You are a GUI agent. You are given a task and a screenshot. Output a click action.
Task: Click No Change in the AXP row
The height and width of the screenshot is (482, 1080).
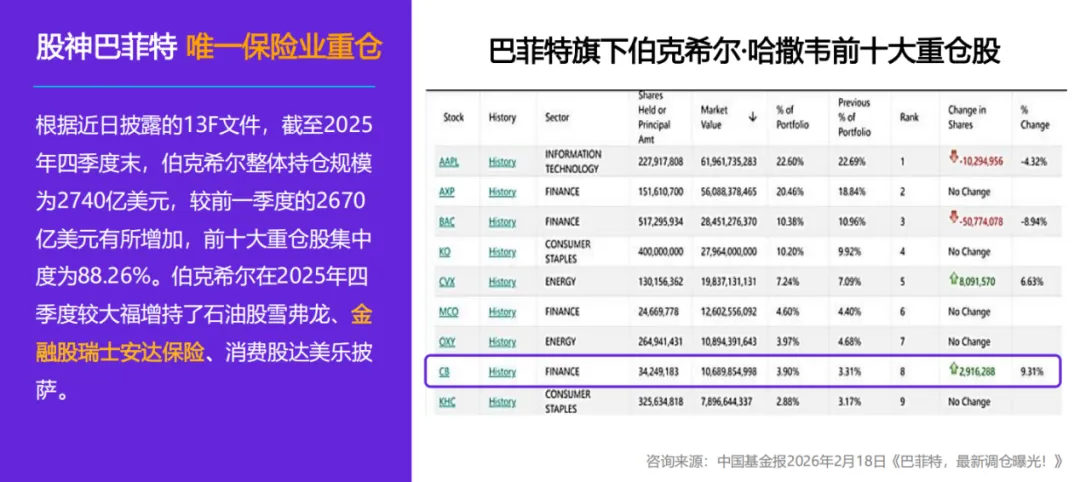point(968,192)
